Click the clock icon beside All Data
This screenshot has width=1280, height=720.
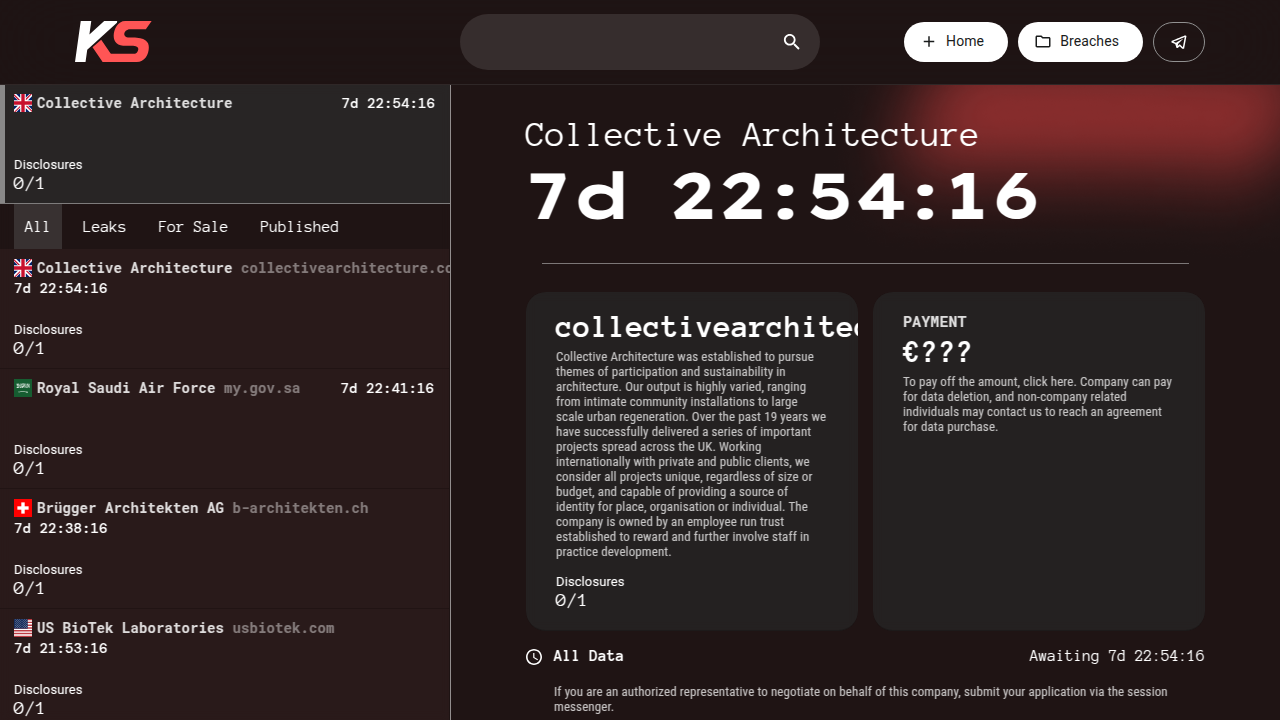point(534,657)
